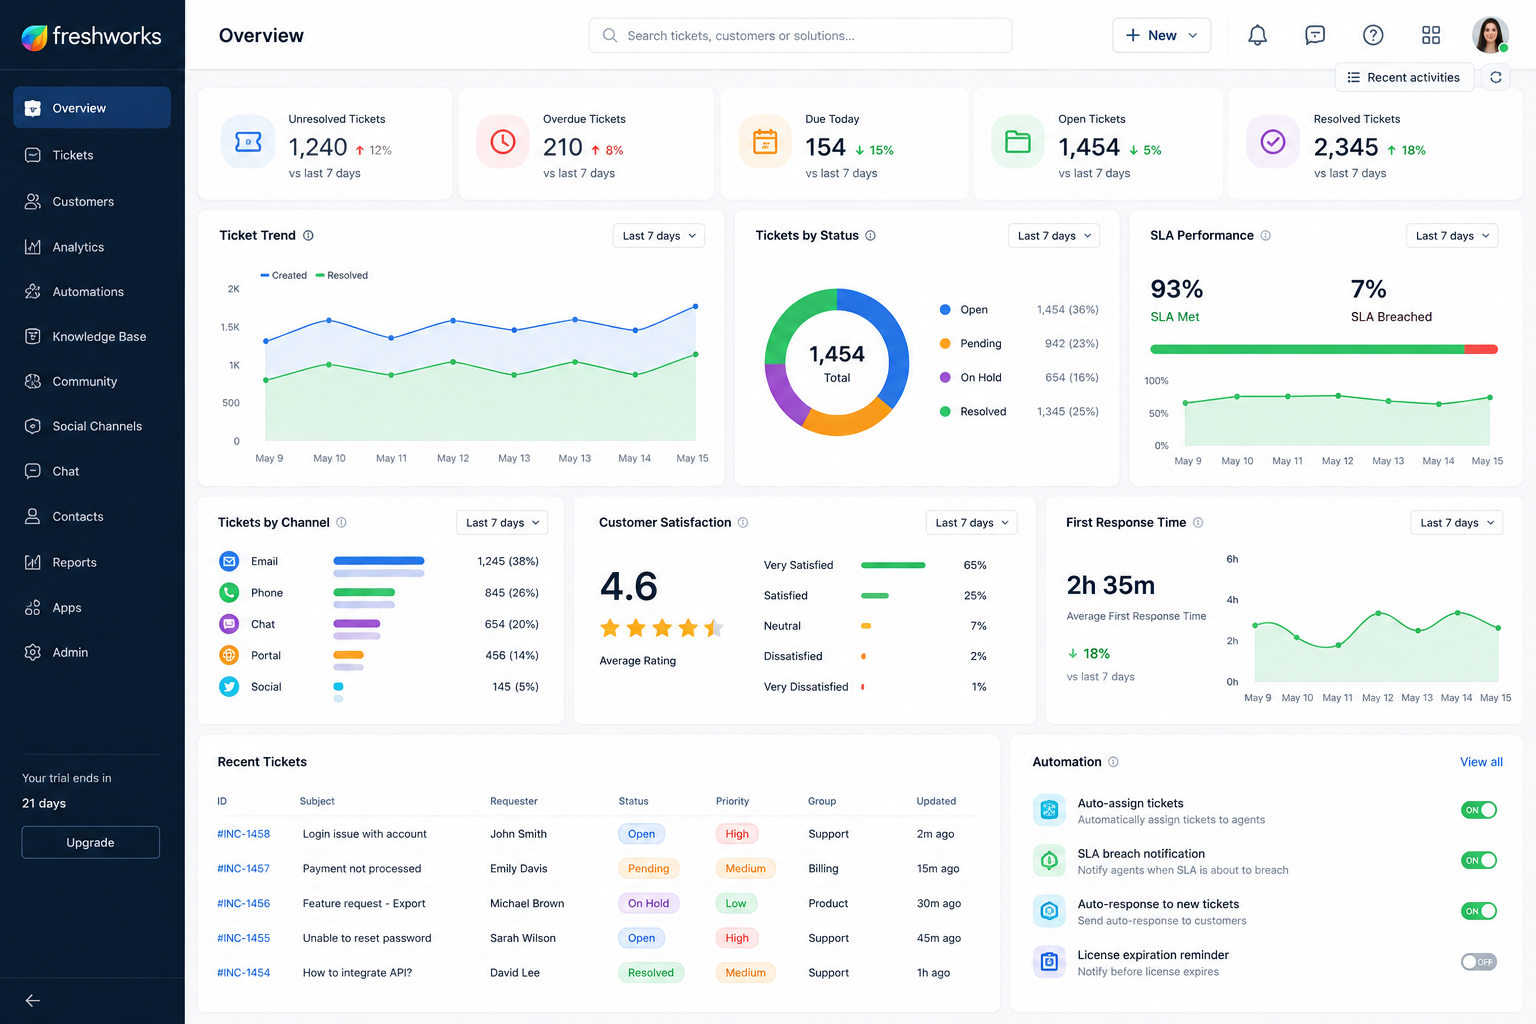Click the Social channel Twitter icon
1536x1024 pixels.
coord(229,687)
